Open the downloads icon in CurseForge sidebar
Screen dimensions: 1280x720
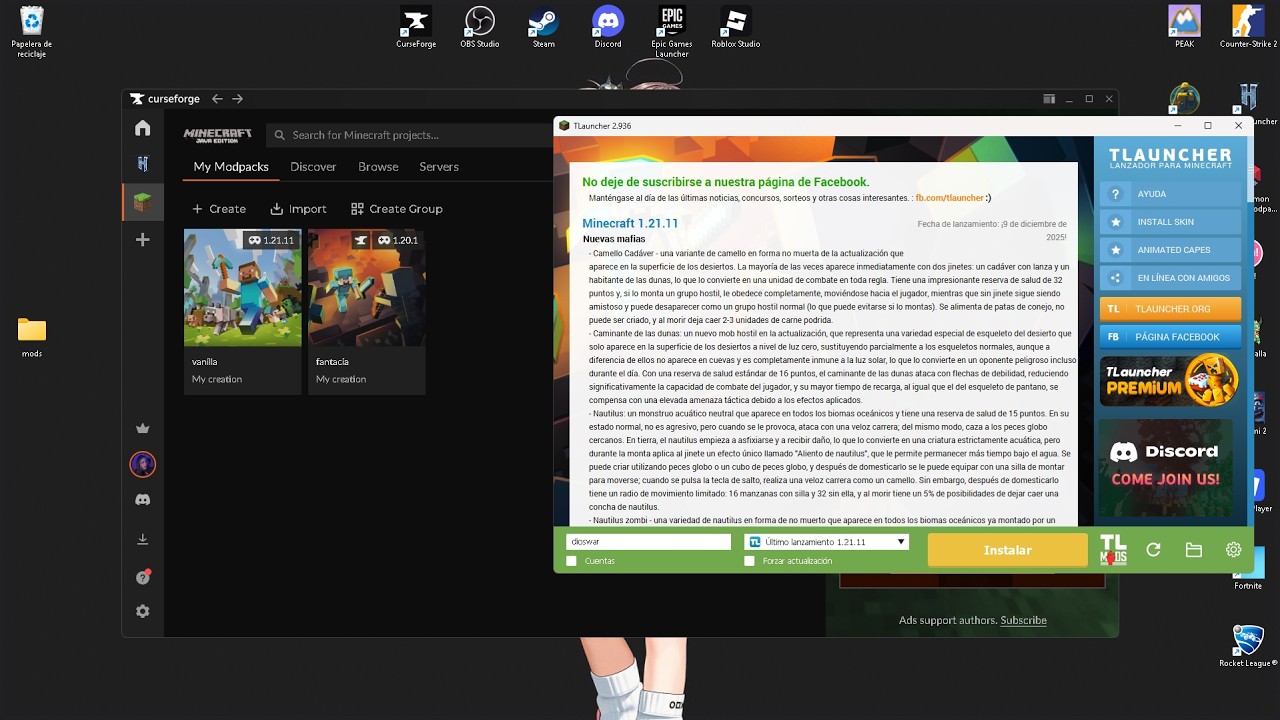coord(142,539)
